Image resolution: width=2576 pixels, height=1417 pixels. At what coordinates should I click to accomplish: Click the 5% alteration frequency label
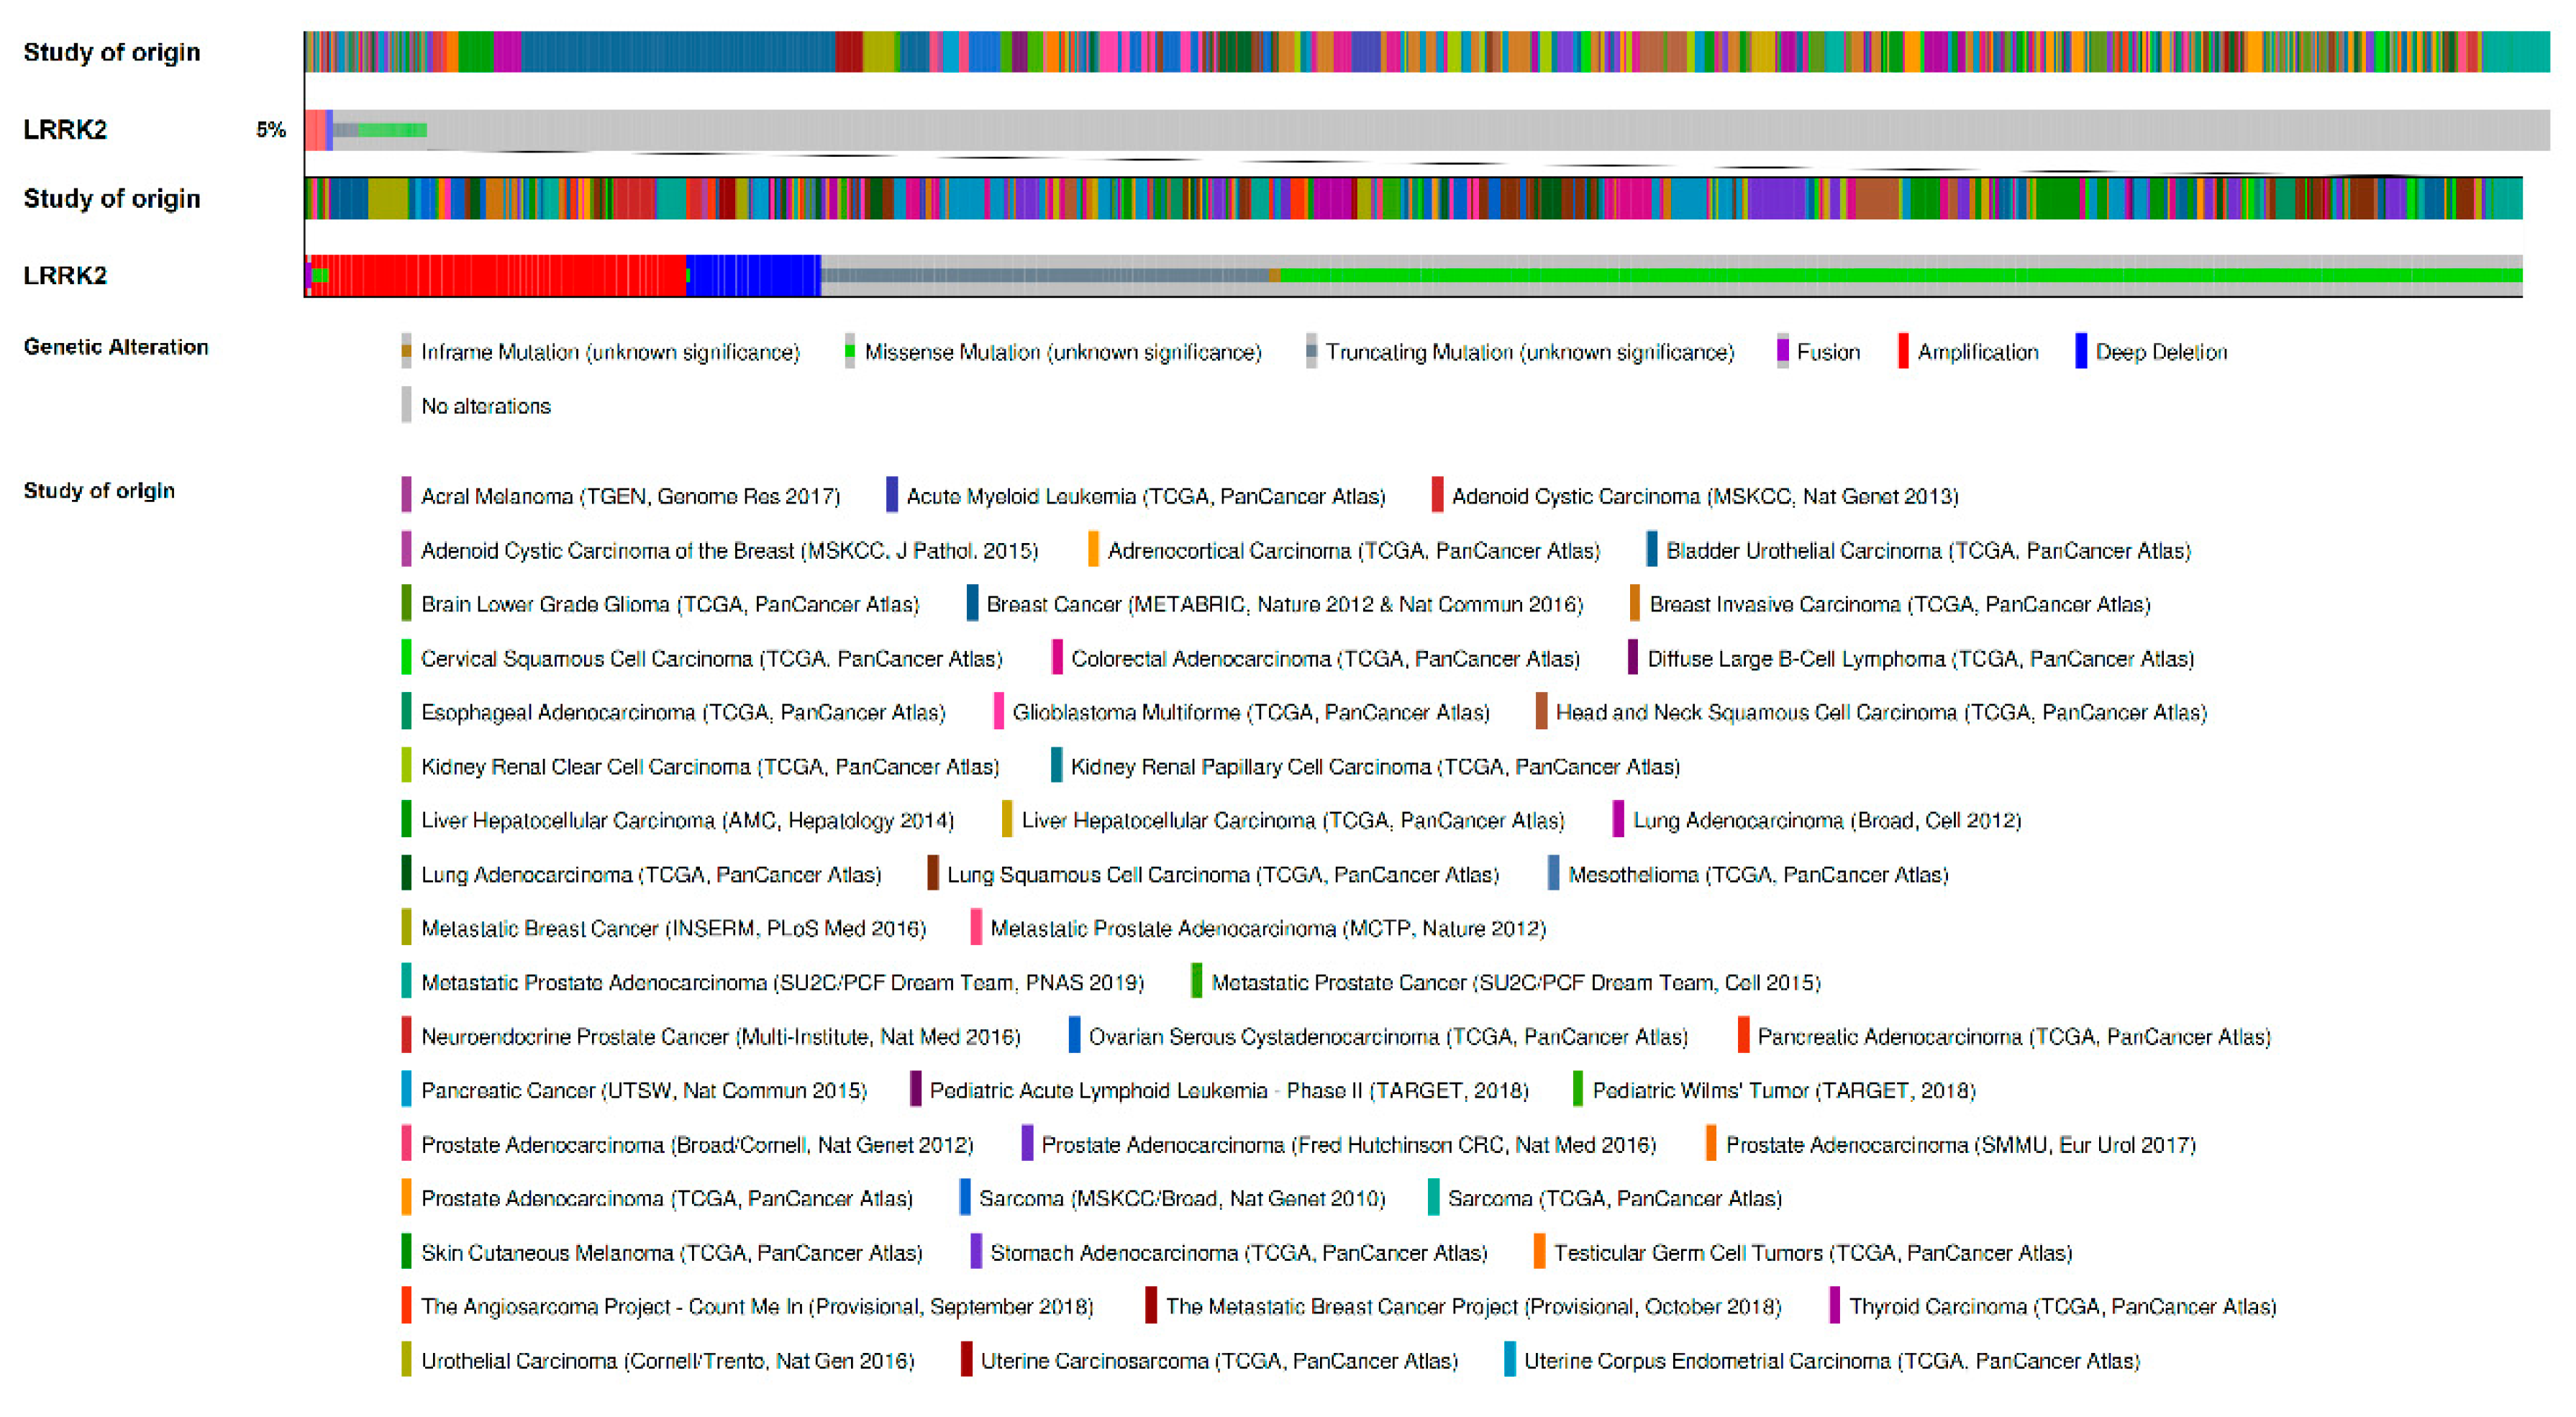coord(270,129)
